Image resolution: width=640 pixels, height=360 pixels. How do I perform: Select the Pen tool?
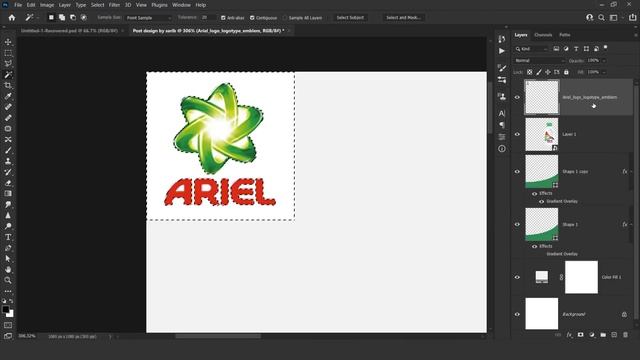tap(8, 248)
